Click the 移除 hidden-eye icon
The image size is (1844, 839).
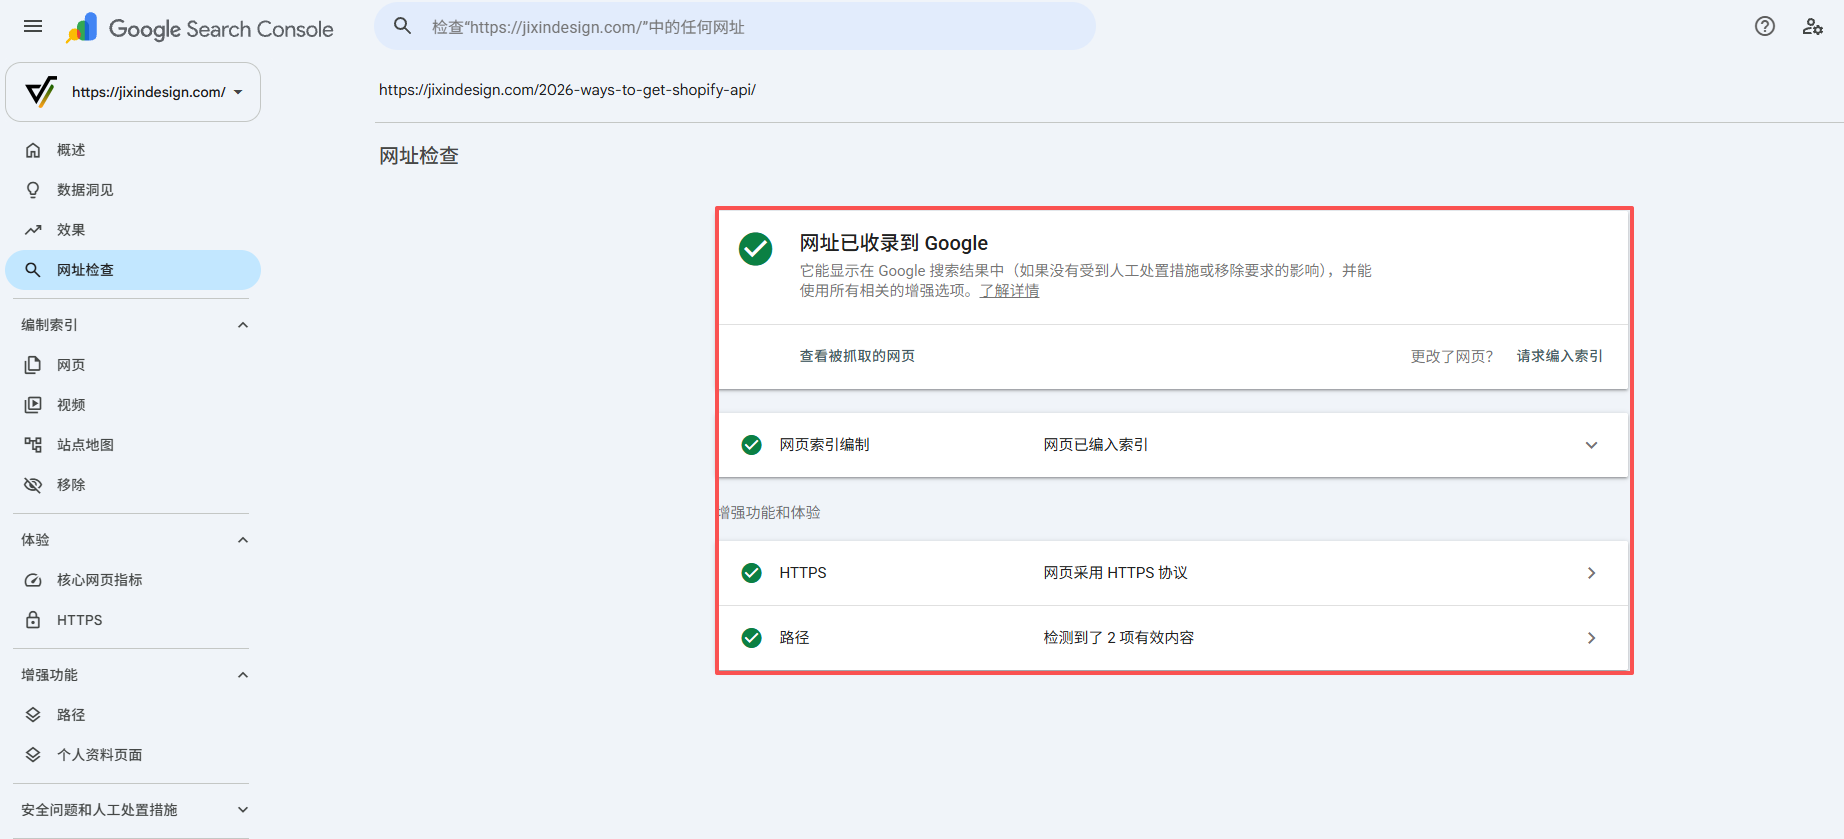point(33,485)
